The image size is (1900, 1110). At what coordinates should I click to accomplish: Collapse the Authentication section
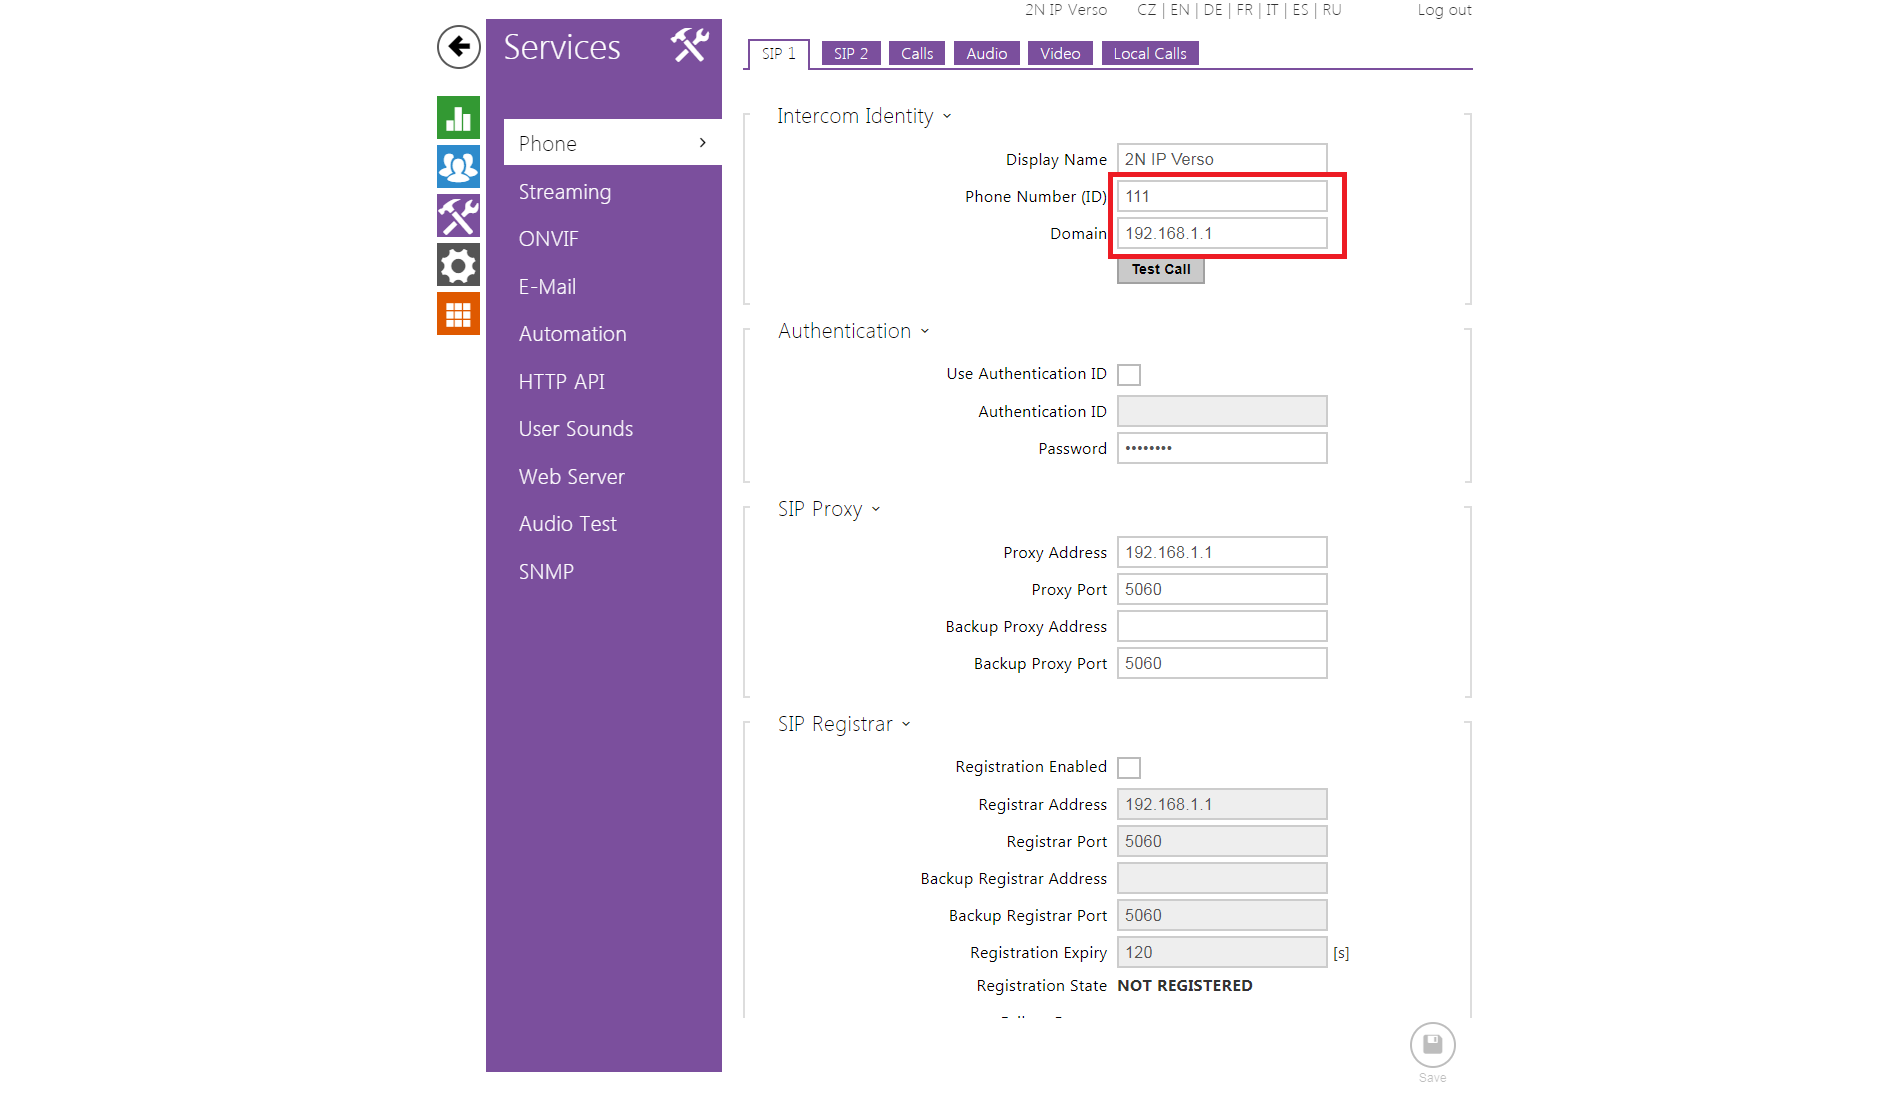click(x=925, y=331)
